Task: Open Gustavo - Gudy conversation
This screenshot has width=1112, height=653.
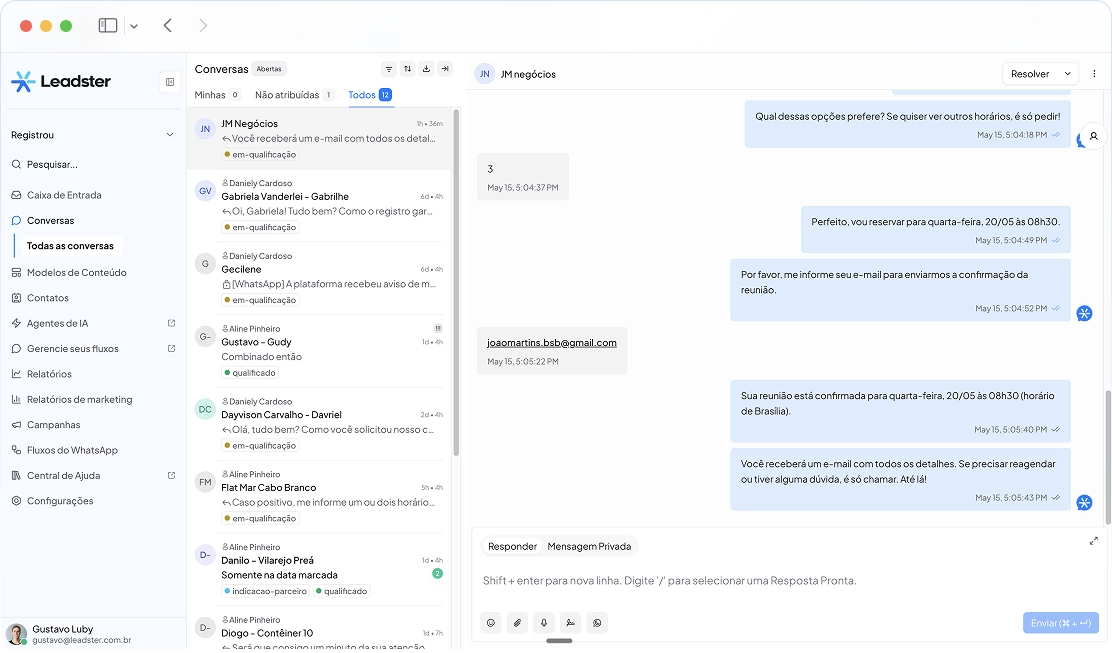Action: pyautogui.click(x=319, y=352)
